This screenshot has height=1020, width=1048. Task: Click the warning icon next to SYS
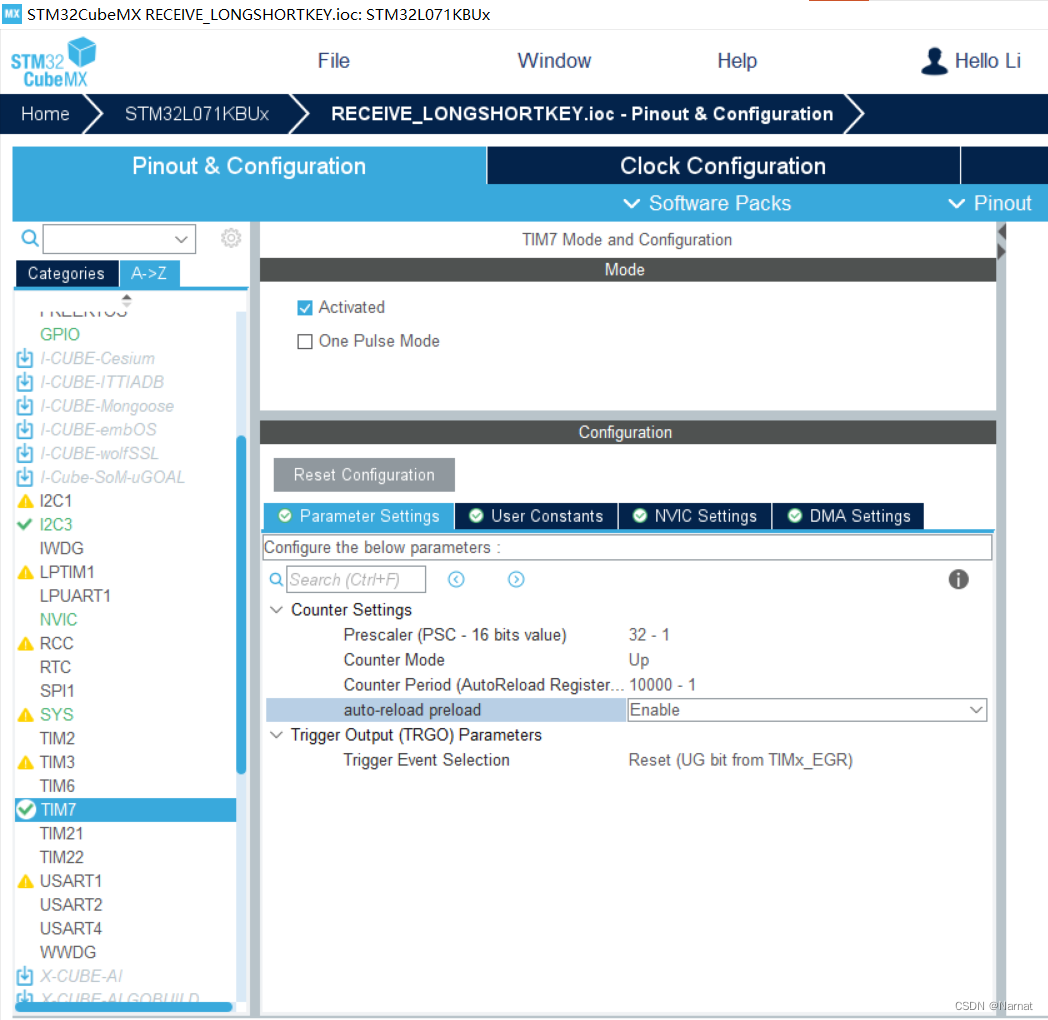25,715
